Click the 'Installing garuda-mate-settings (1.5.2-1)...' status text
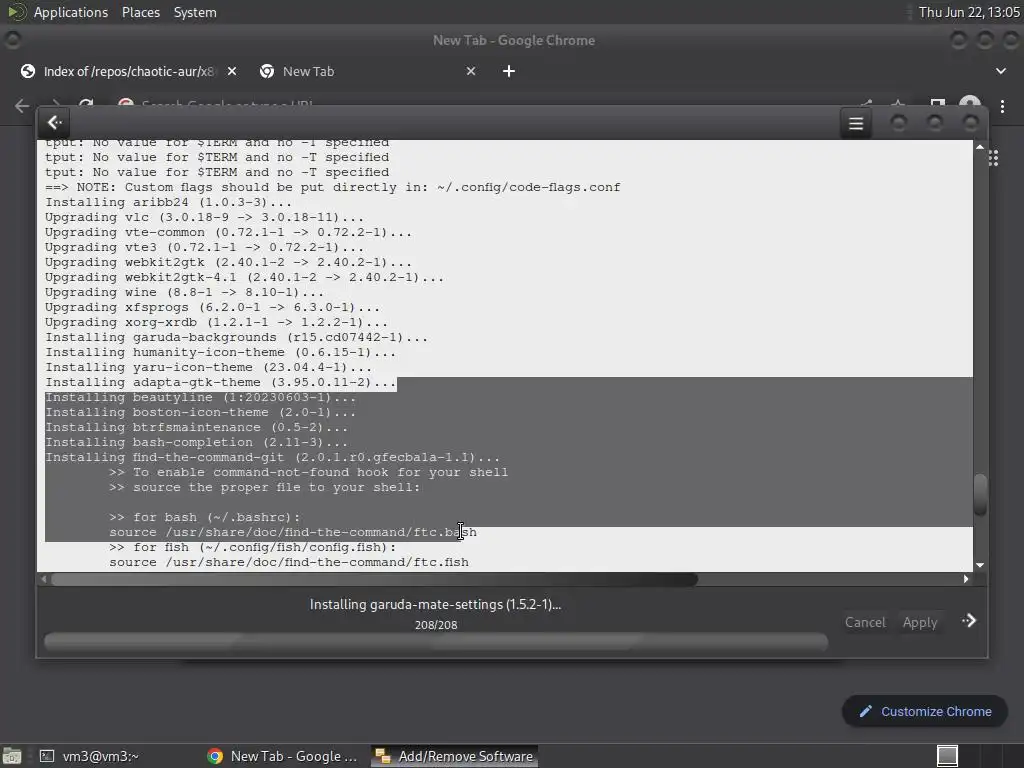This screenshot has height=768, width=1024. point(436,604)
